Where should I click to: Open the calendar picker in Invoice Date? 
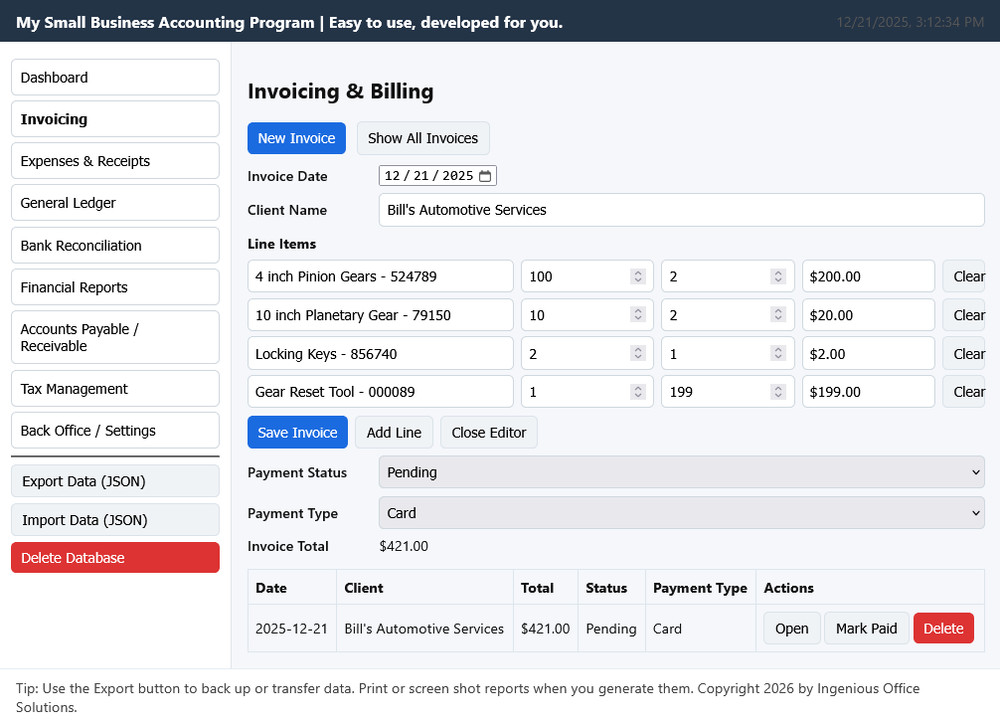(485, 176)
